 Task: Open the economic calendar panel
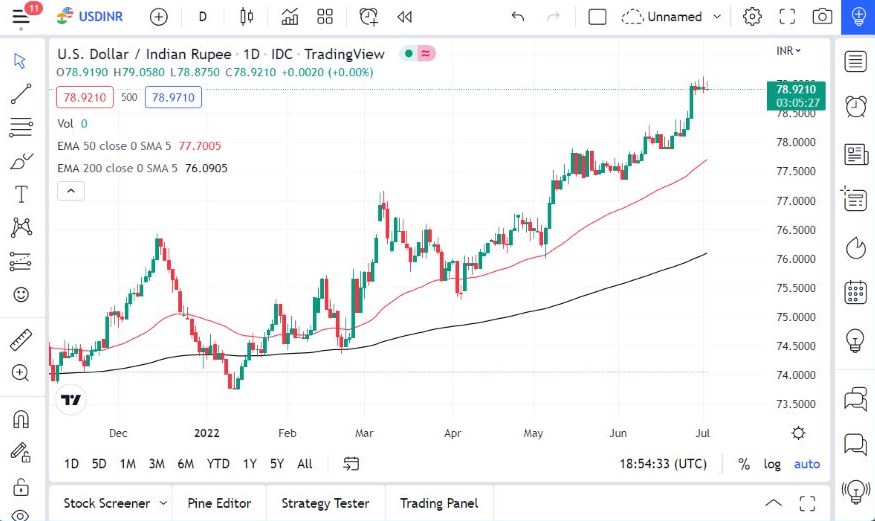point(855,292)
